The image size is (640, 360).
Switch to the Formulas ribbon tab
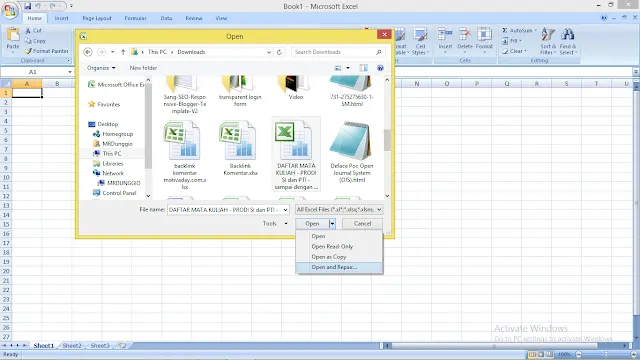click(136, 18)
